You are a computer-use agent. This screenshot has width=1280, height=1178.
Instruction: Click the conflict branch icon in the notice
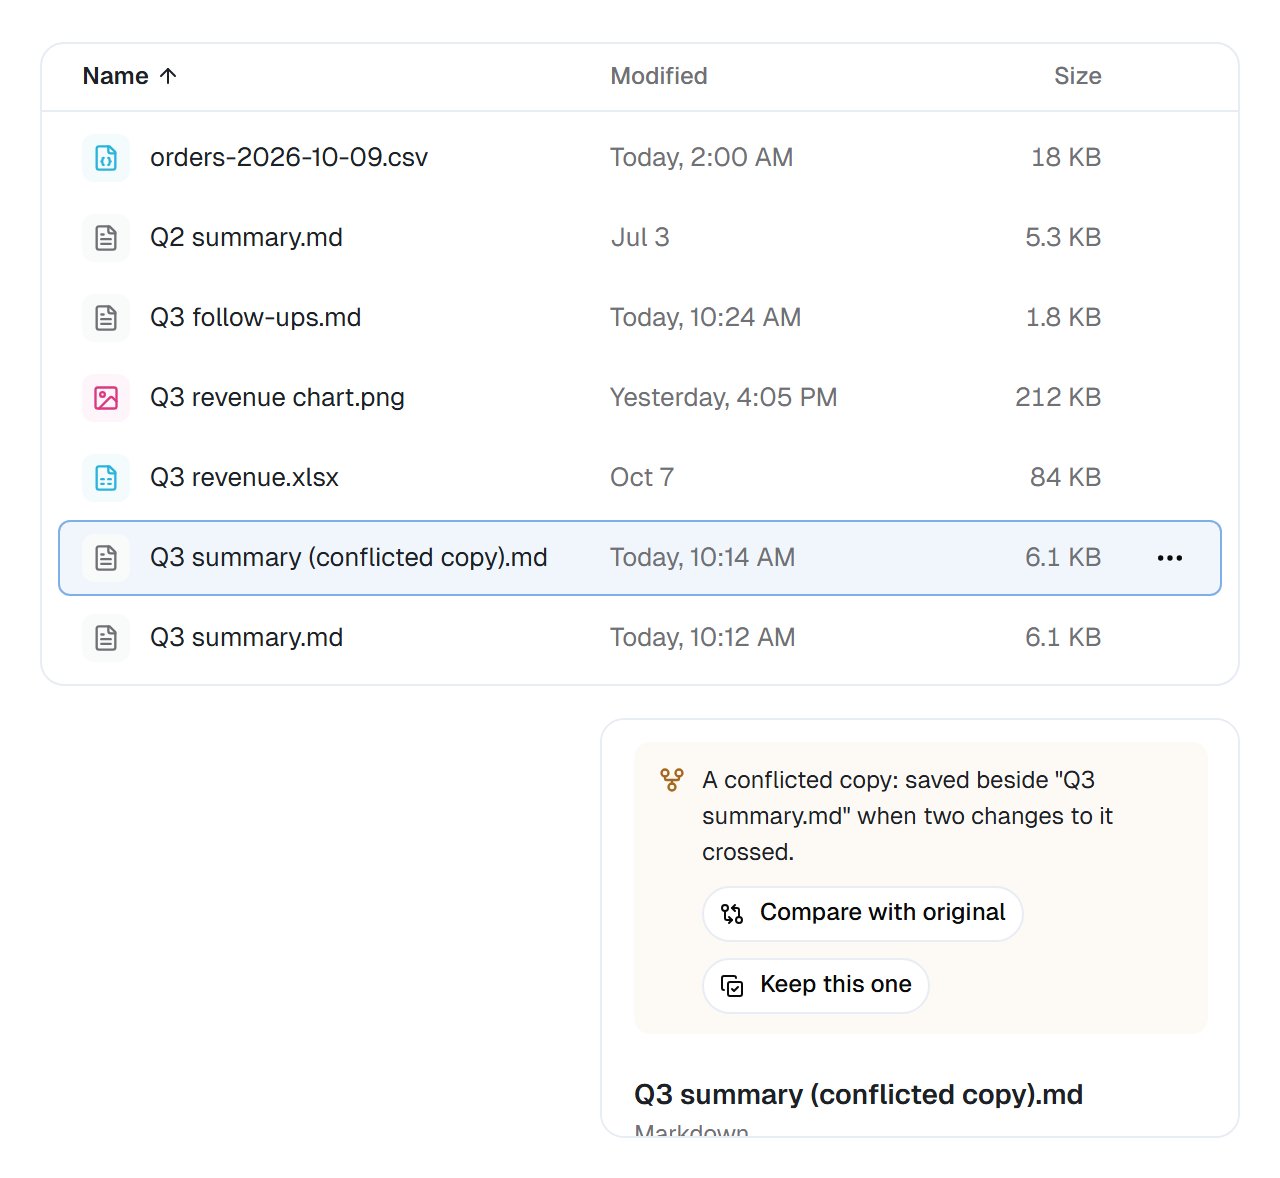tap(672, 780)
